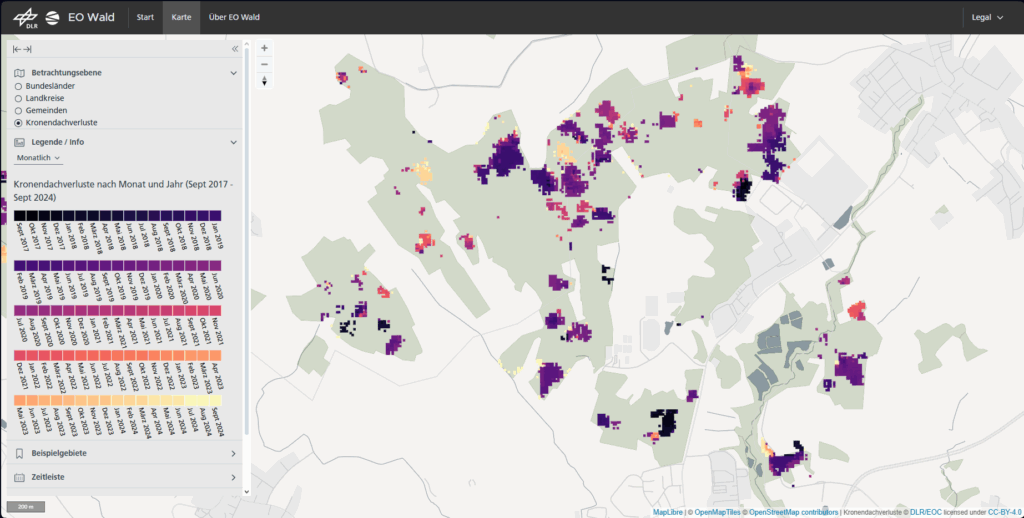Toggle sidebar width with the arrows icon

[x=22, y=49]
